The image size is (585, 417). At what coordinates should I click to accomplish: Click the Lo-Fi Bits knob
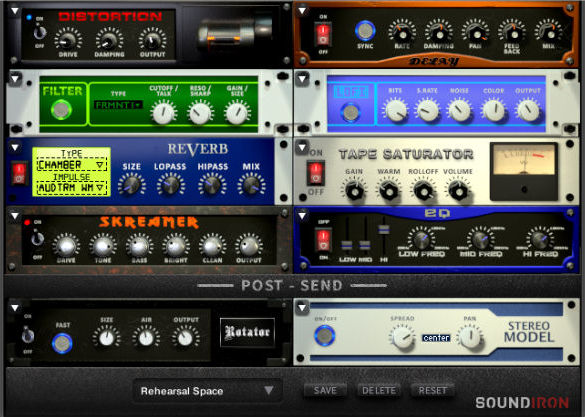coord(396,111)
